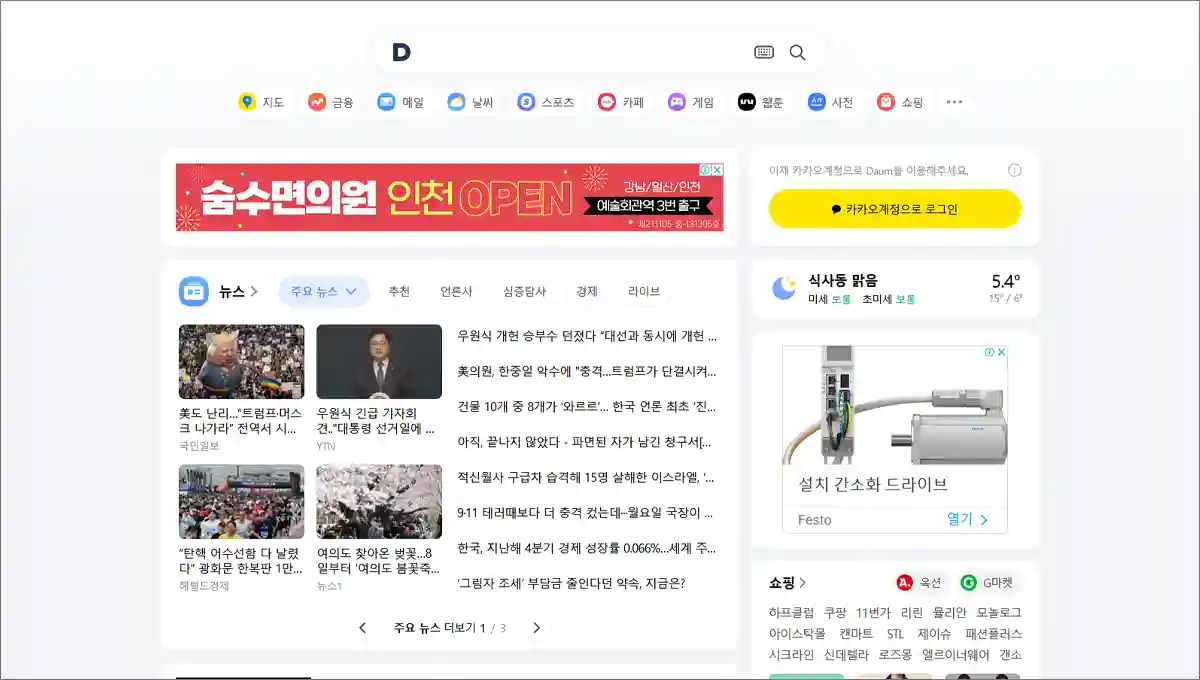The image size is (1200, 680).
Task: Open the 우원식 긴급 기자회견 news thumbnail
Action: click(378, 361)
